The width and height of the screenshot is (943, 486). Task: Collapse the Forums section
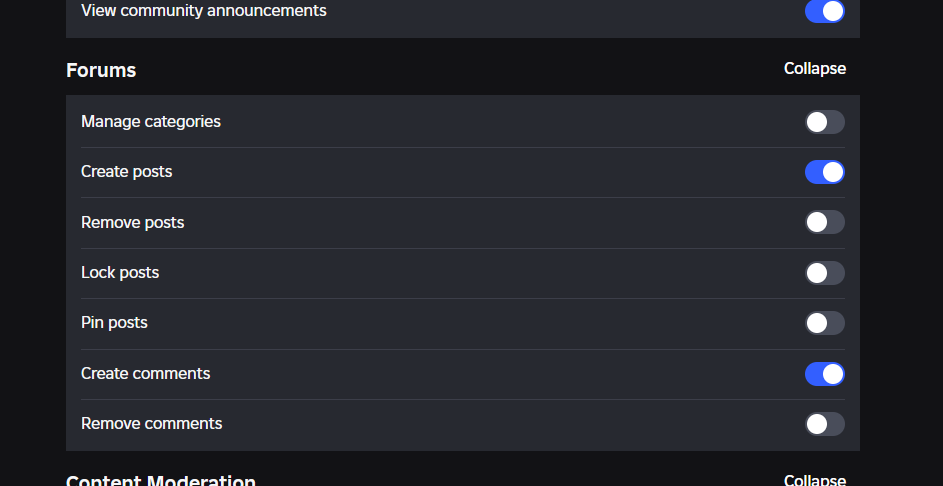(815, 69)
